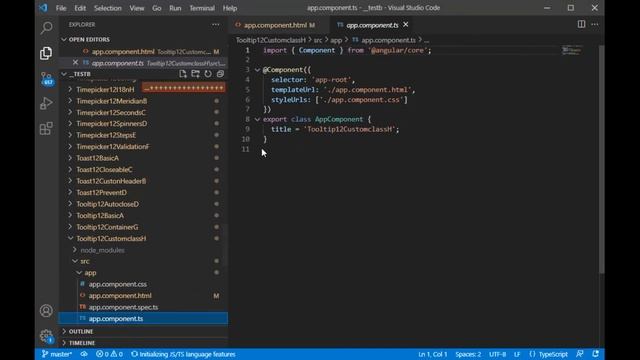Click Initializing JS/TS language features status
This screenshot has width=640, height=360.
tap(183, 354)
